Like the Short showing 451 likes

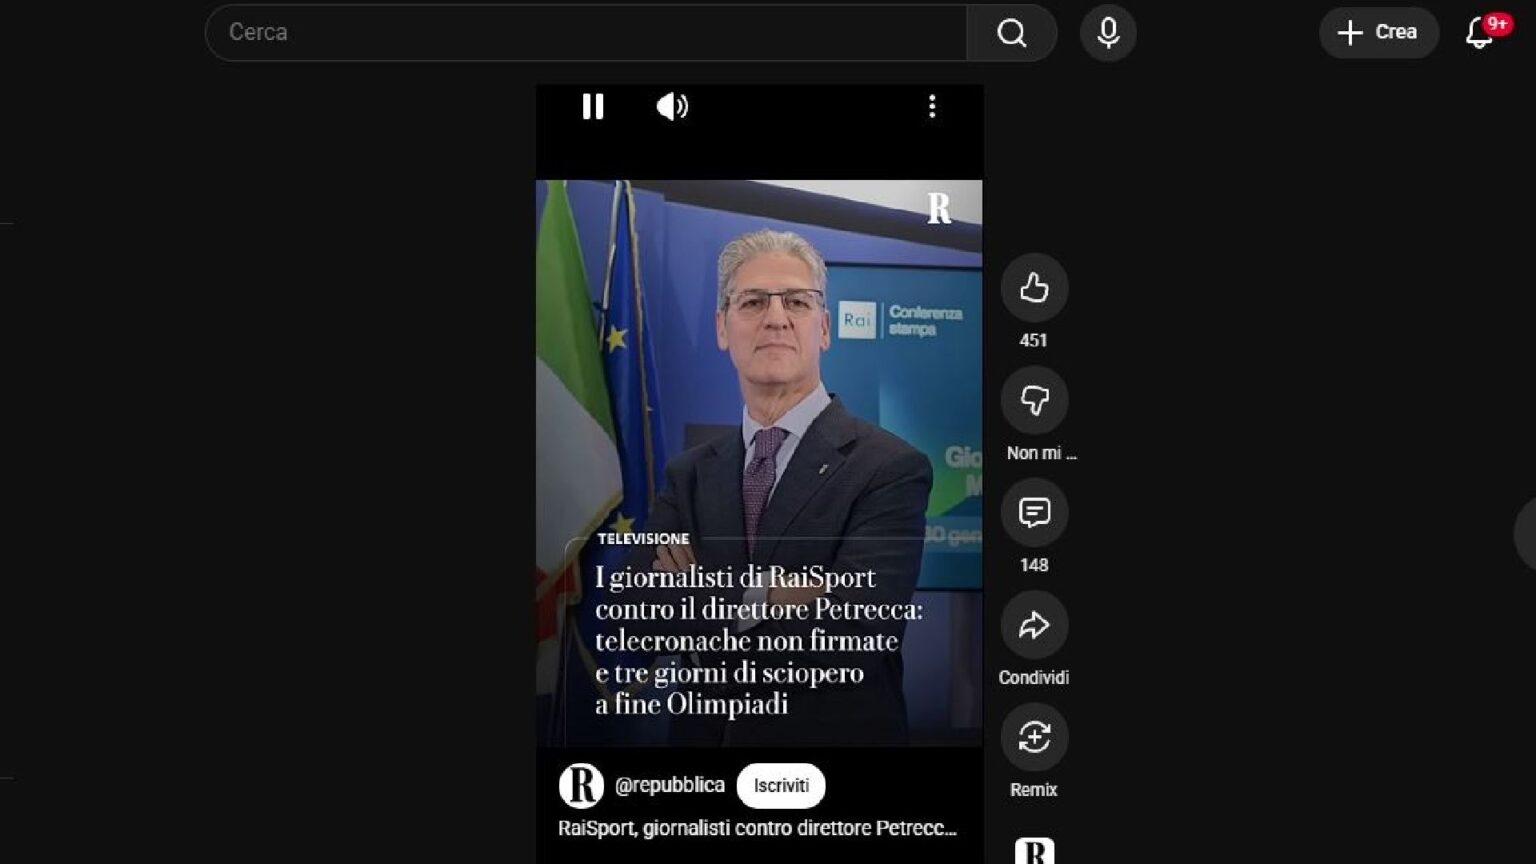[x=1034, y=289]
